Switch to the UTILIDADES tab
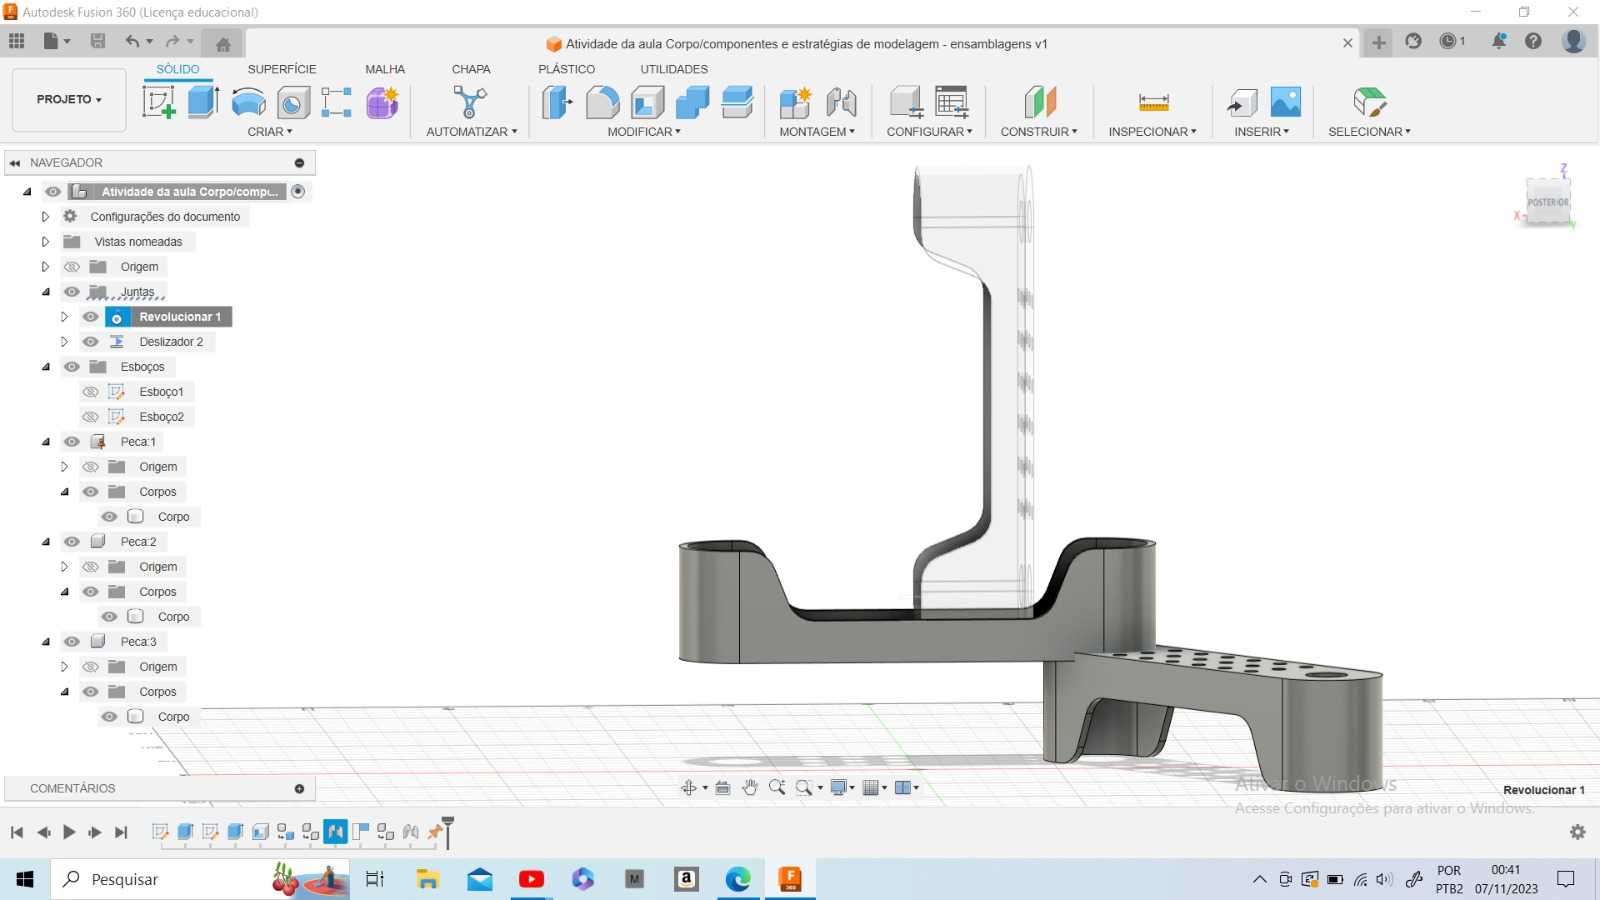This screenshot has width=1600, height=900. [x=674, y=69]
